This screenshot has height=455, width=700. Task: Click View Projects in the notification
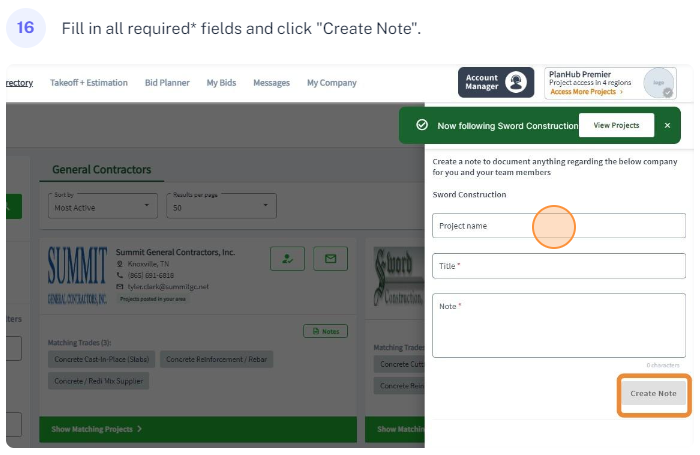pyautogui.click(x=616, y=125)
